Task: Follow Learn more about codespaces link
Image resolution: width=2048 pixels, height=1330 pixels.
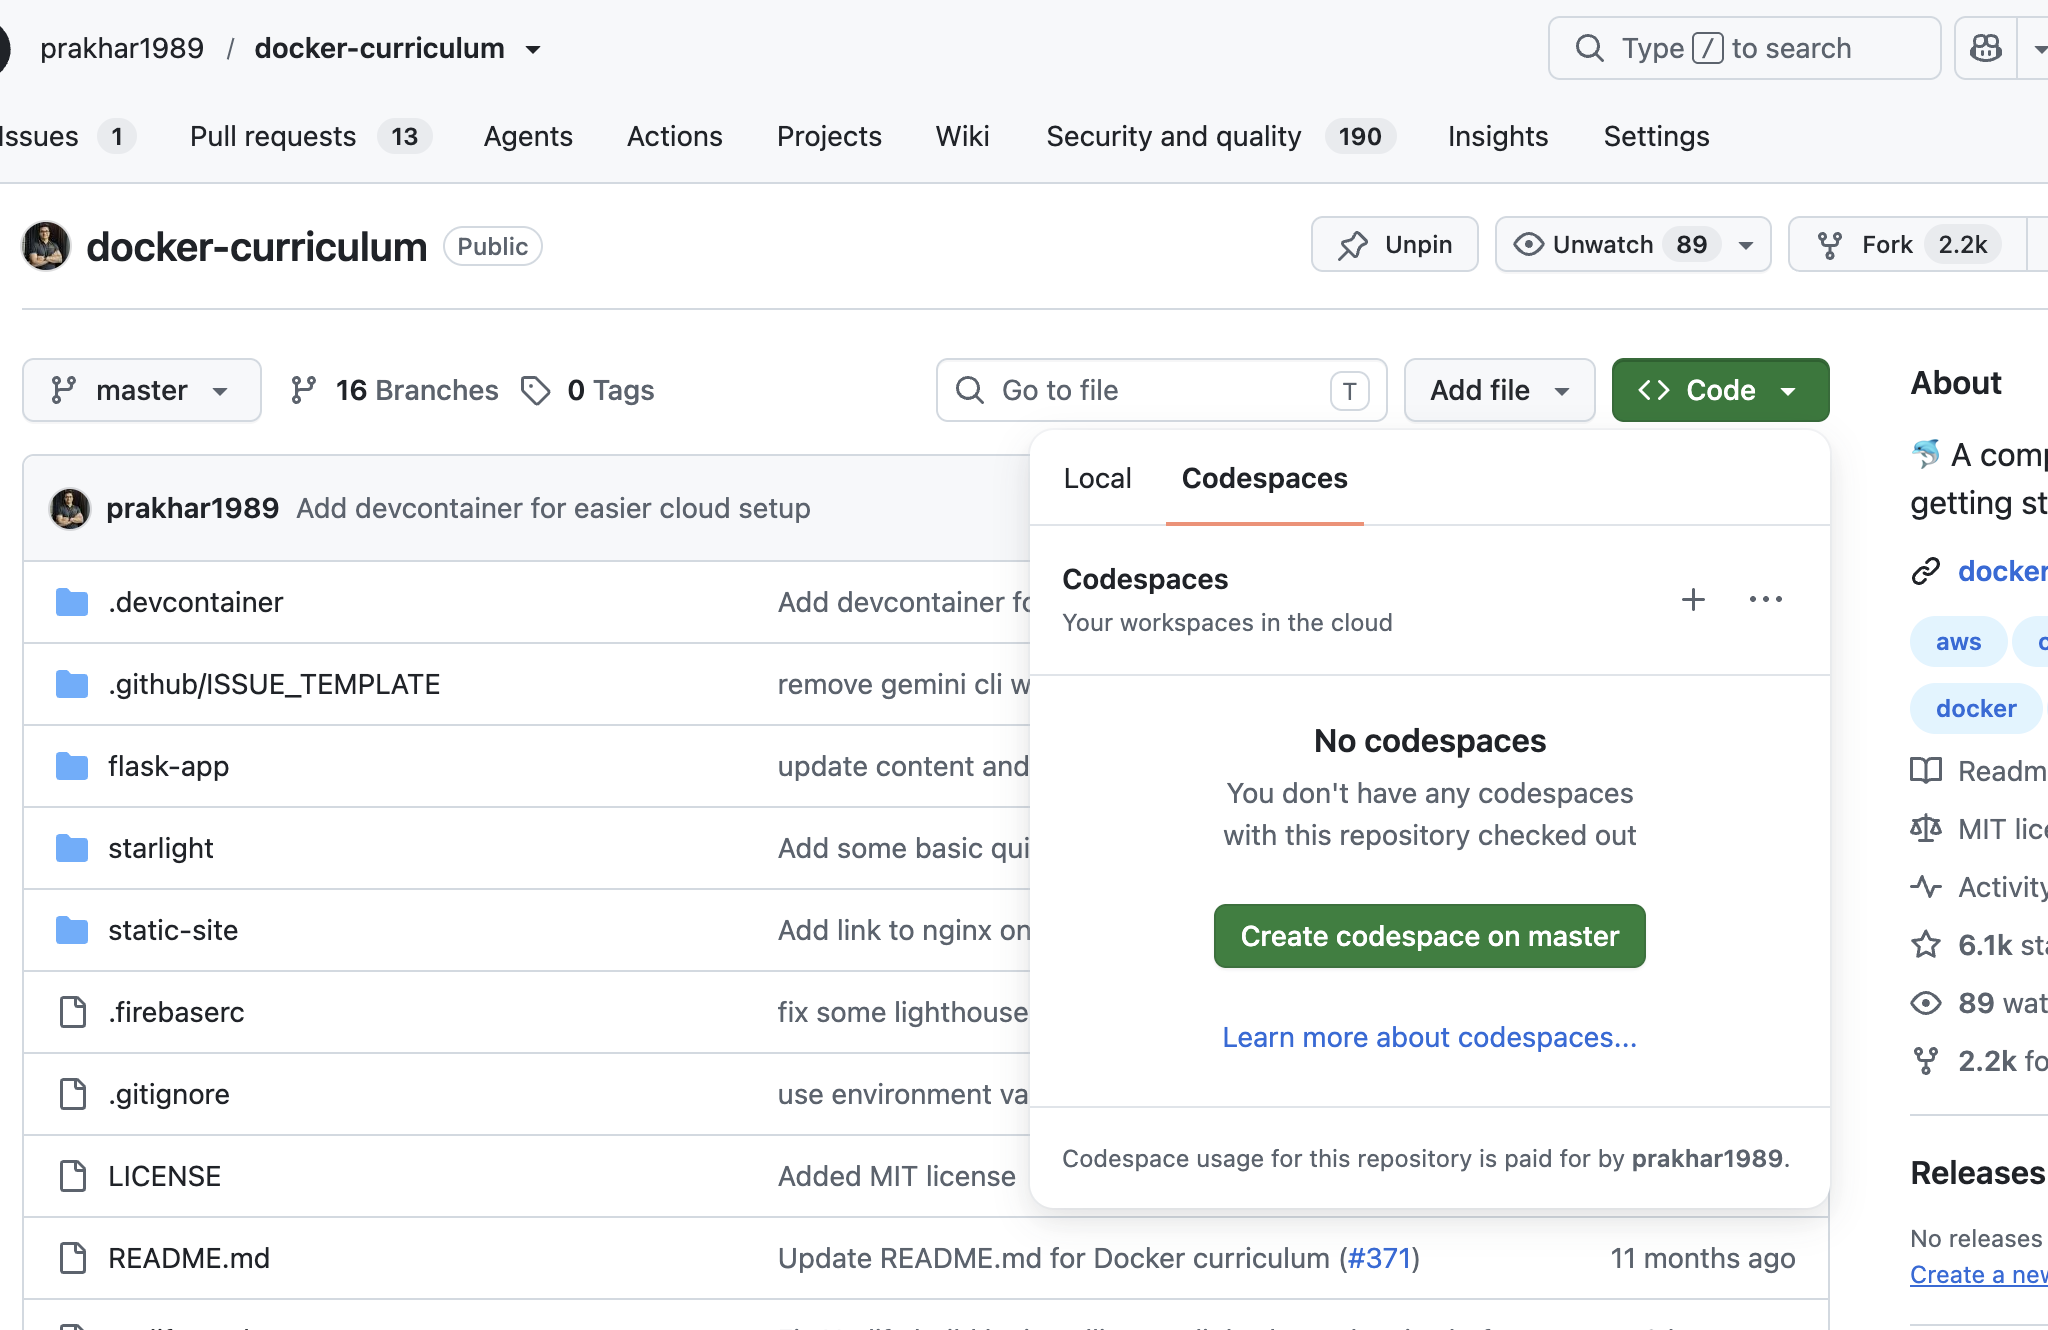Action: (1430, 1037)
